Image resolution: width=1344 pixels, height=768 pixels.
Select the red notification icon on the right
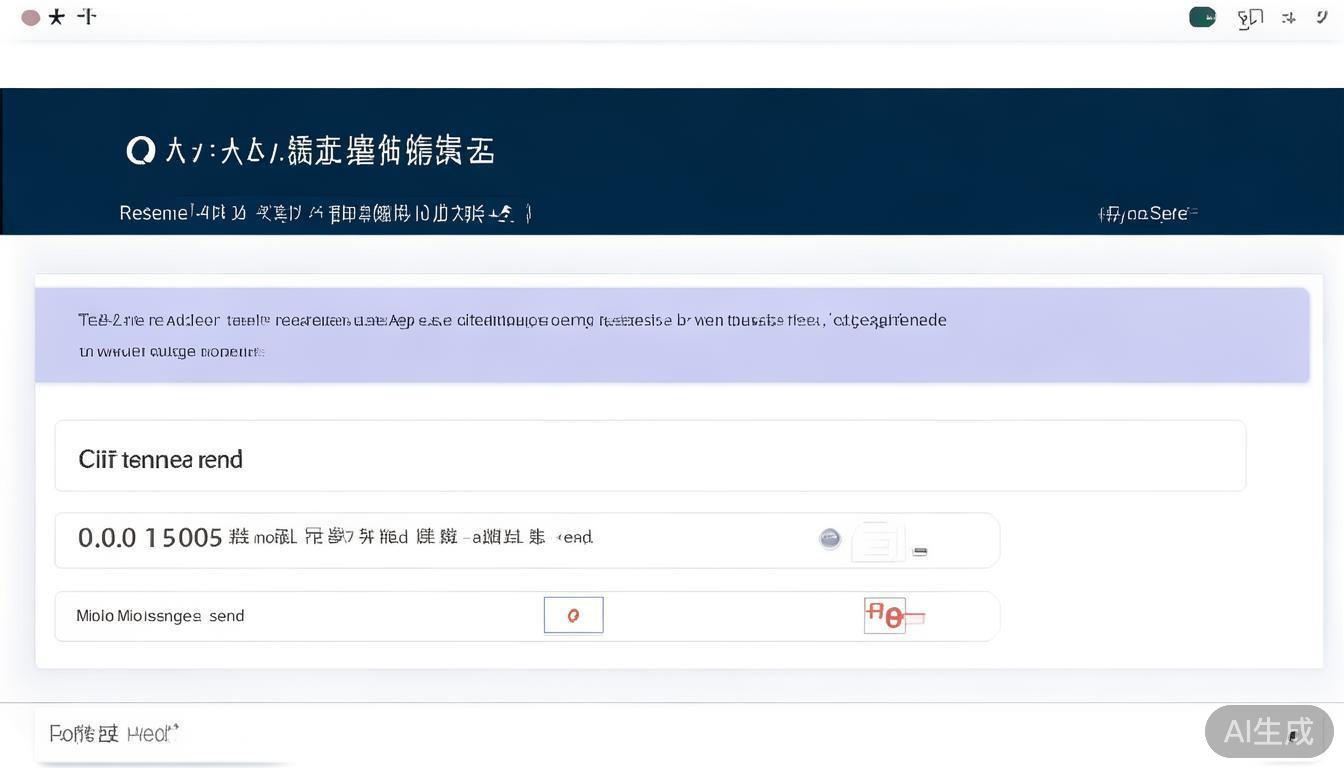tap(888, 616)
